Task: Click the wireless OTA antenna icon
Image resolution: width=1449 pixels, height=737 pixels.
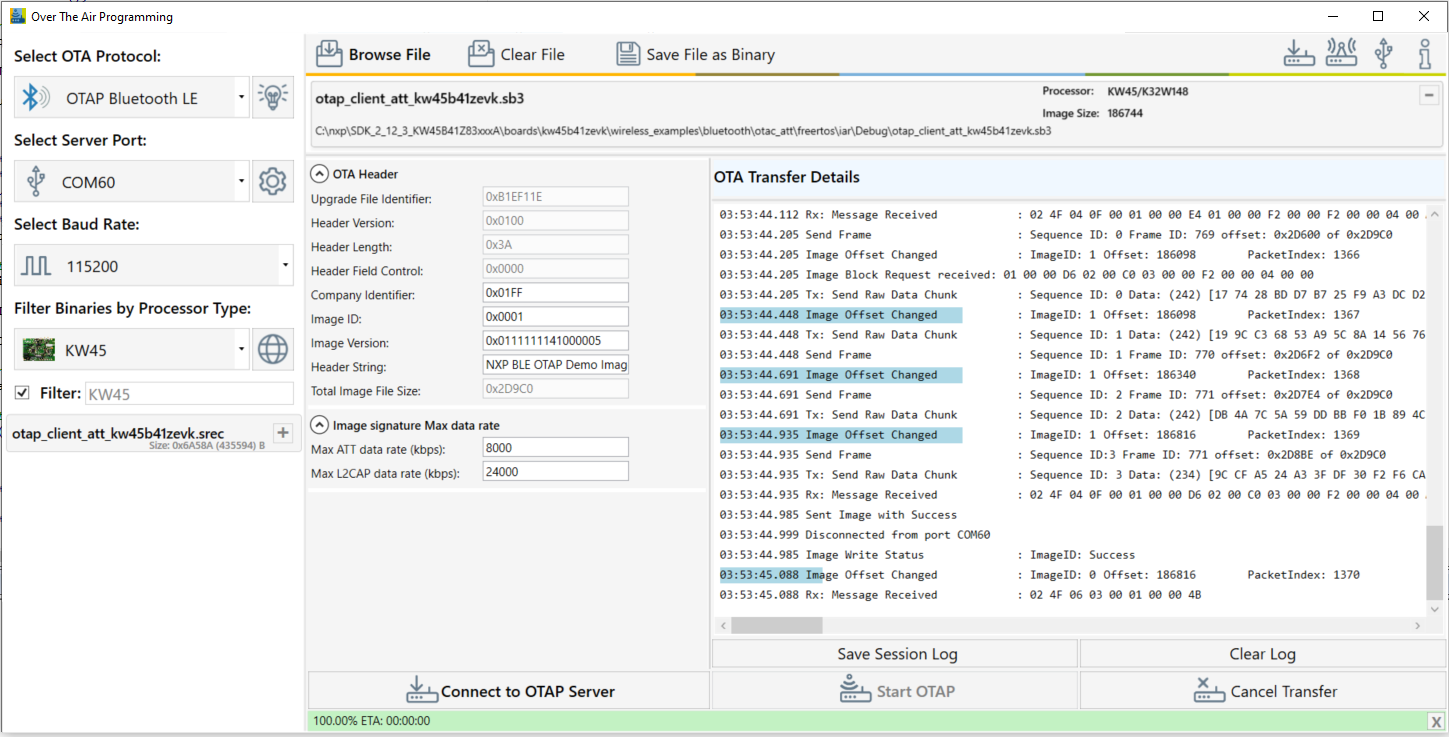Action: pyautogui.click(x=1341, y=52)
